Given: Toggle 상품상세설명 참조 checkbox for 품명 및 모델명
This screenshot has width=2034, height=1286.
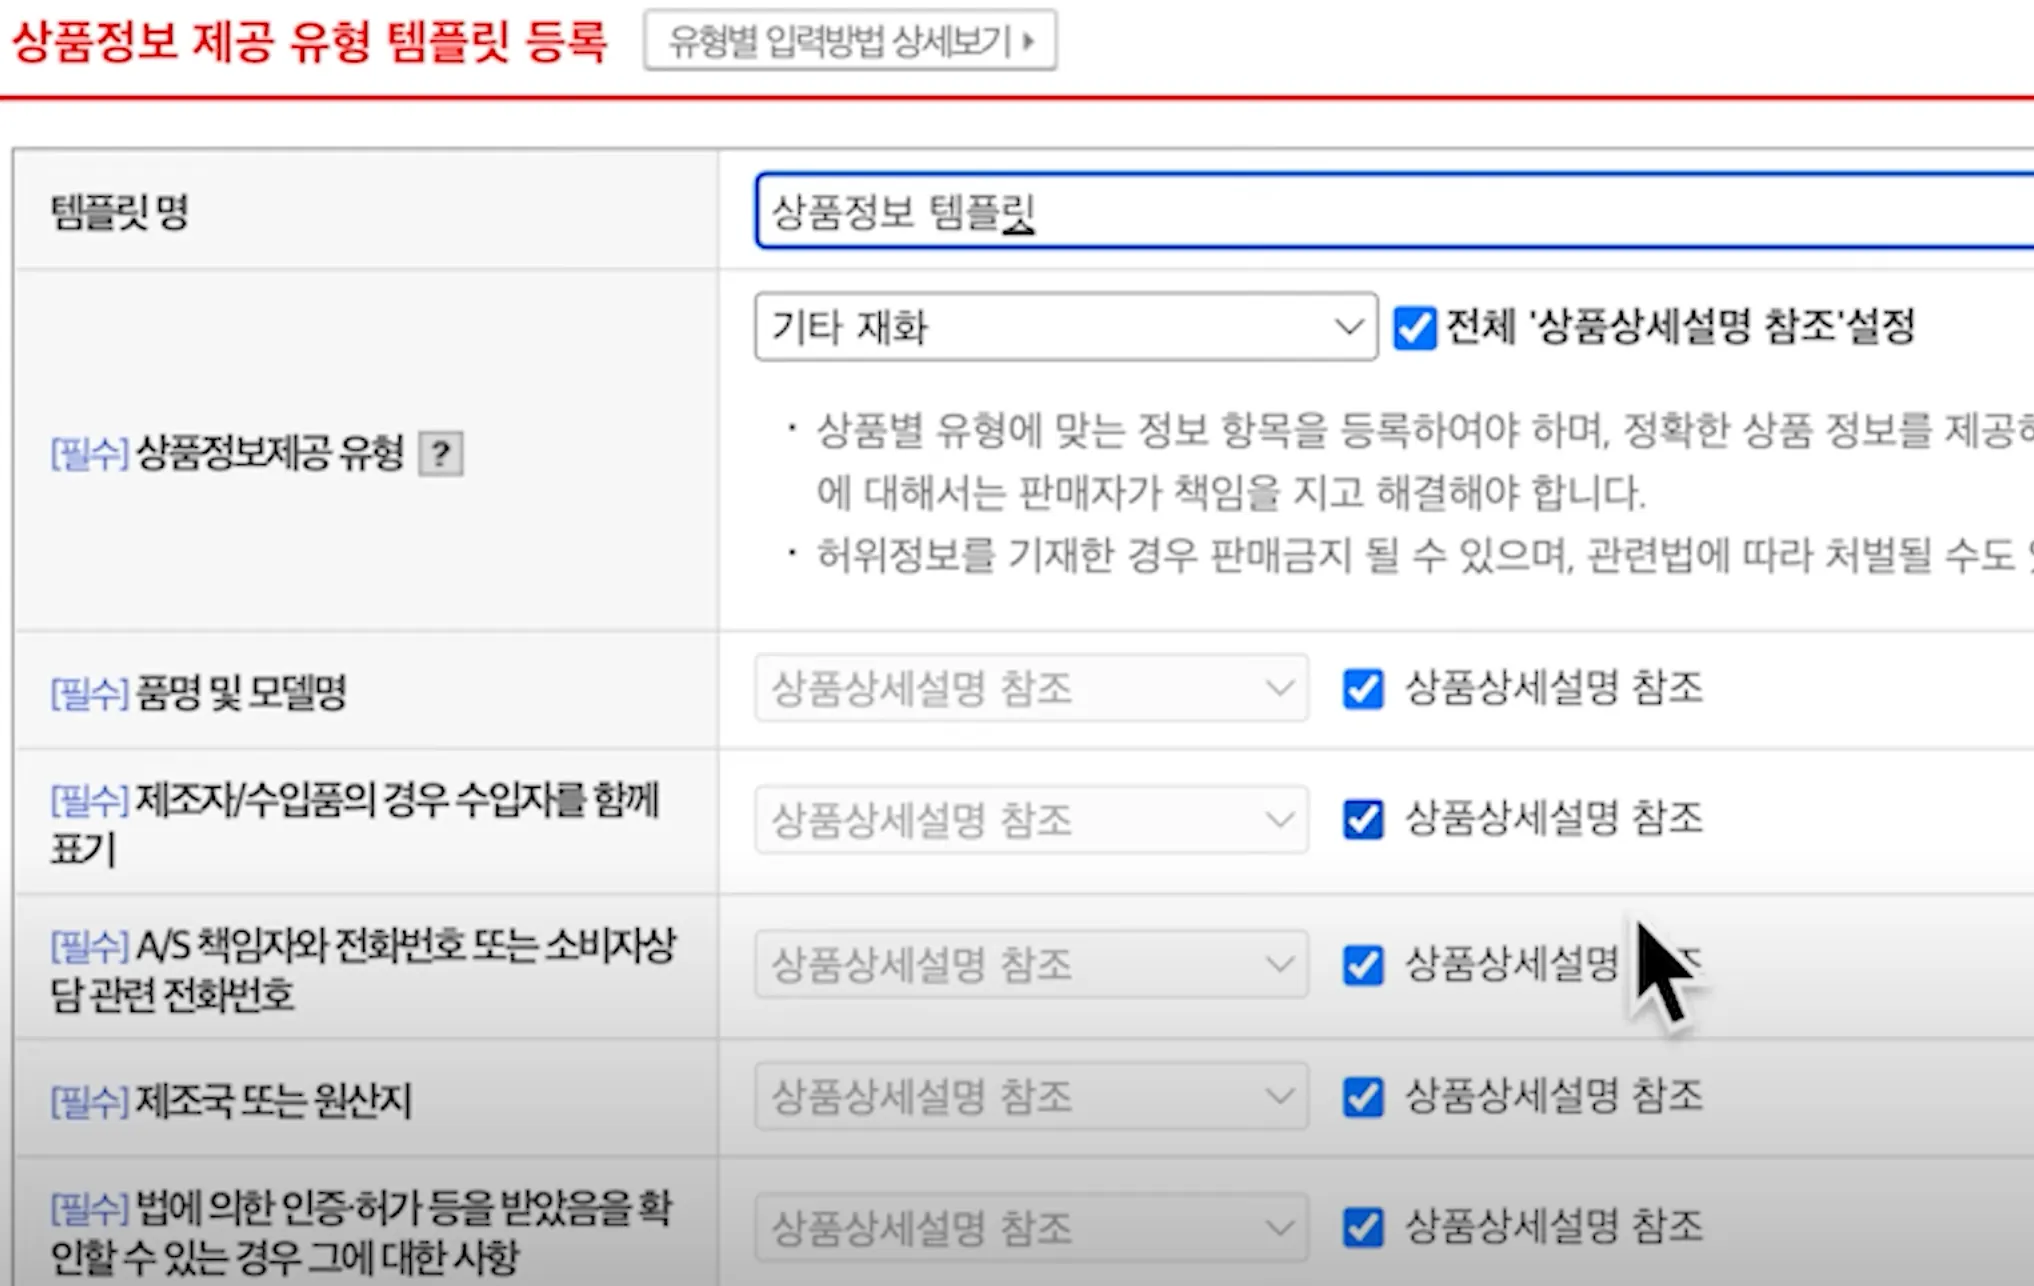Looking at the screenshot, I should click(x=1363, y=689).
